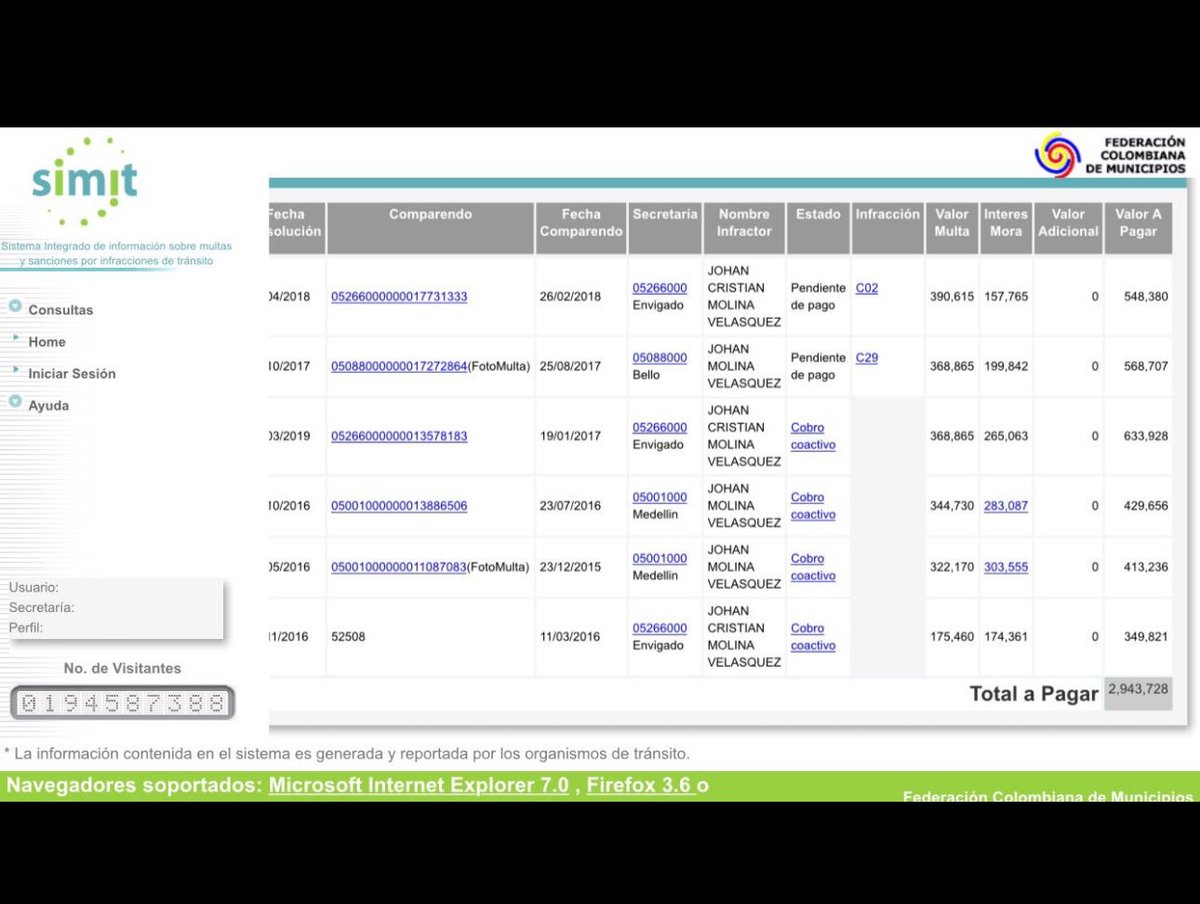The height and width of the screenshot is (904, 1200).
Task: Open infraction code C29 link
Action: tap(867, 358)
